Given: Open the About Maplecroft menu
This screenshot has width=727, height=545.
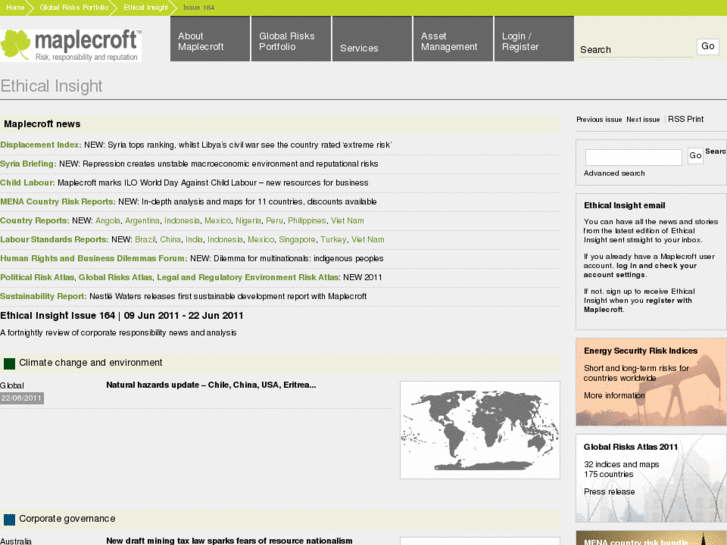Looking at the screenshot, I should (x=209, y=41).
